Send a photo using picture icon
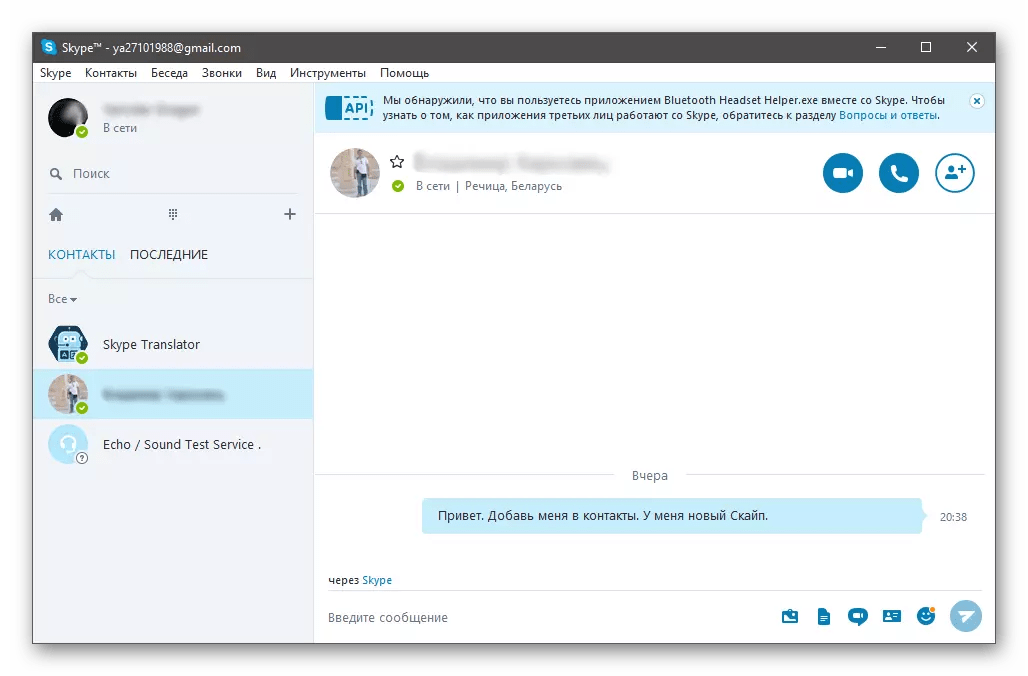This screenshot has width=1028, height=676. pyautogui.click(x=790, y=616)
